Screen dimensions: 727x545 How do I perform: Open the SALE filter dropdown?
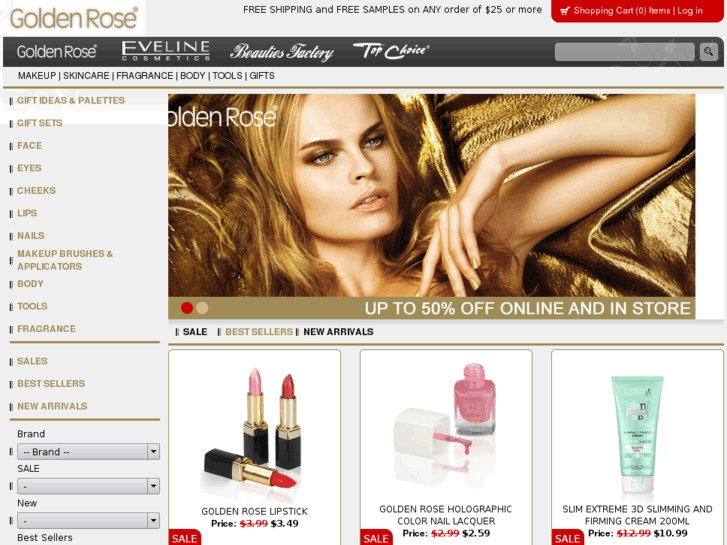click(89, 486)
